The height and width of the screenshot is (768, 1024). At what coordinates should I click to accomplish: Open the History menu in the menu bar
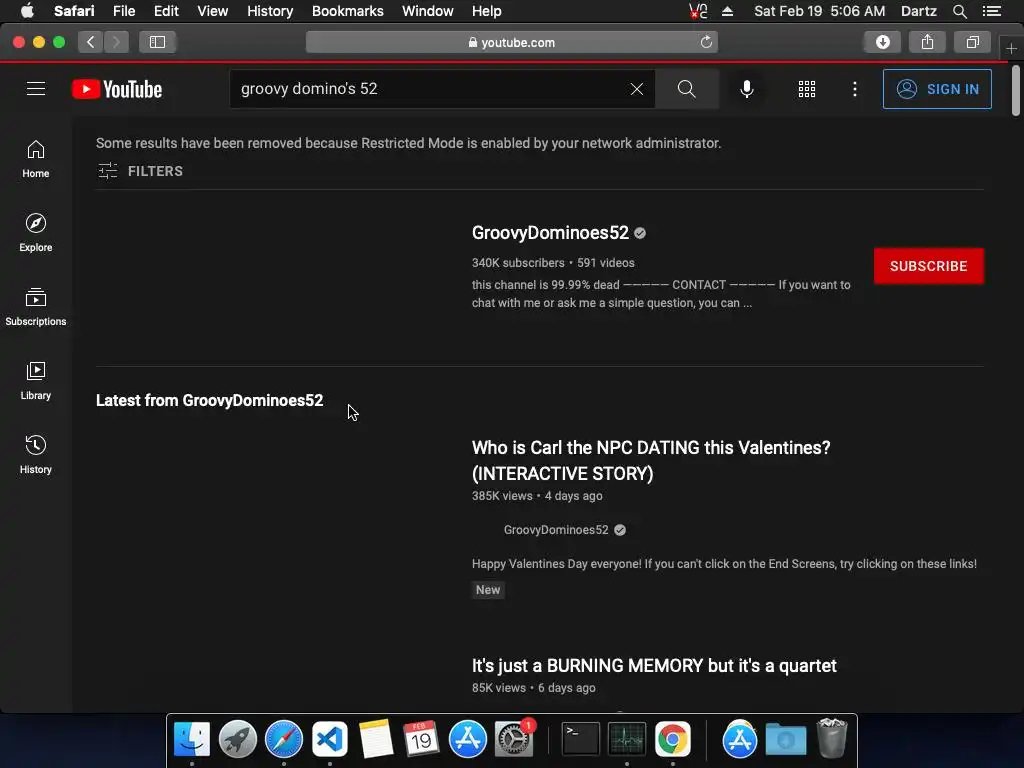[270, 11]
